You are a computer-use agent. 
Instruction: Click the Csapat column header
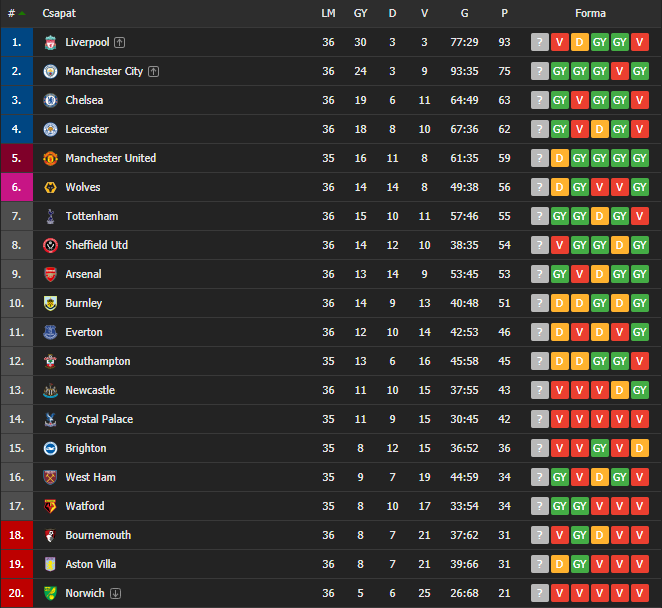click(59, 14)
